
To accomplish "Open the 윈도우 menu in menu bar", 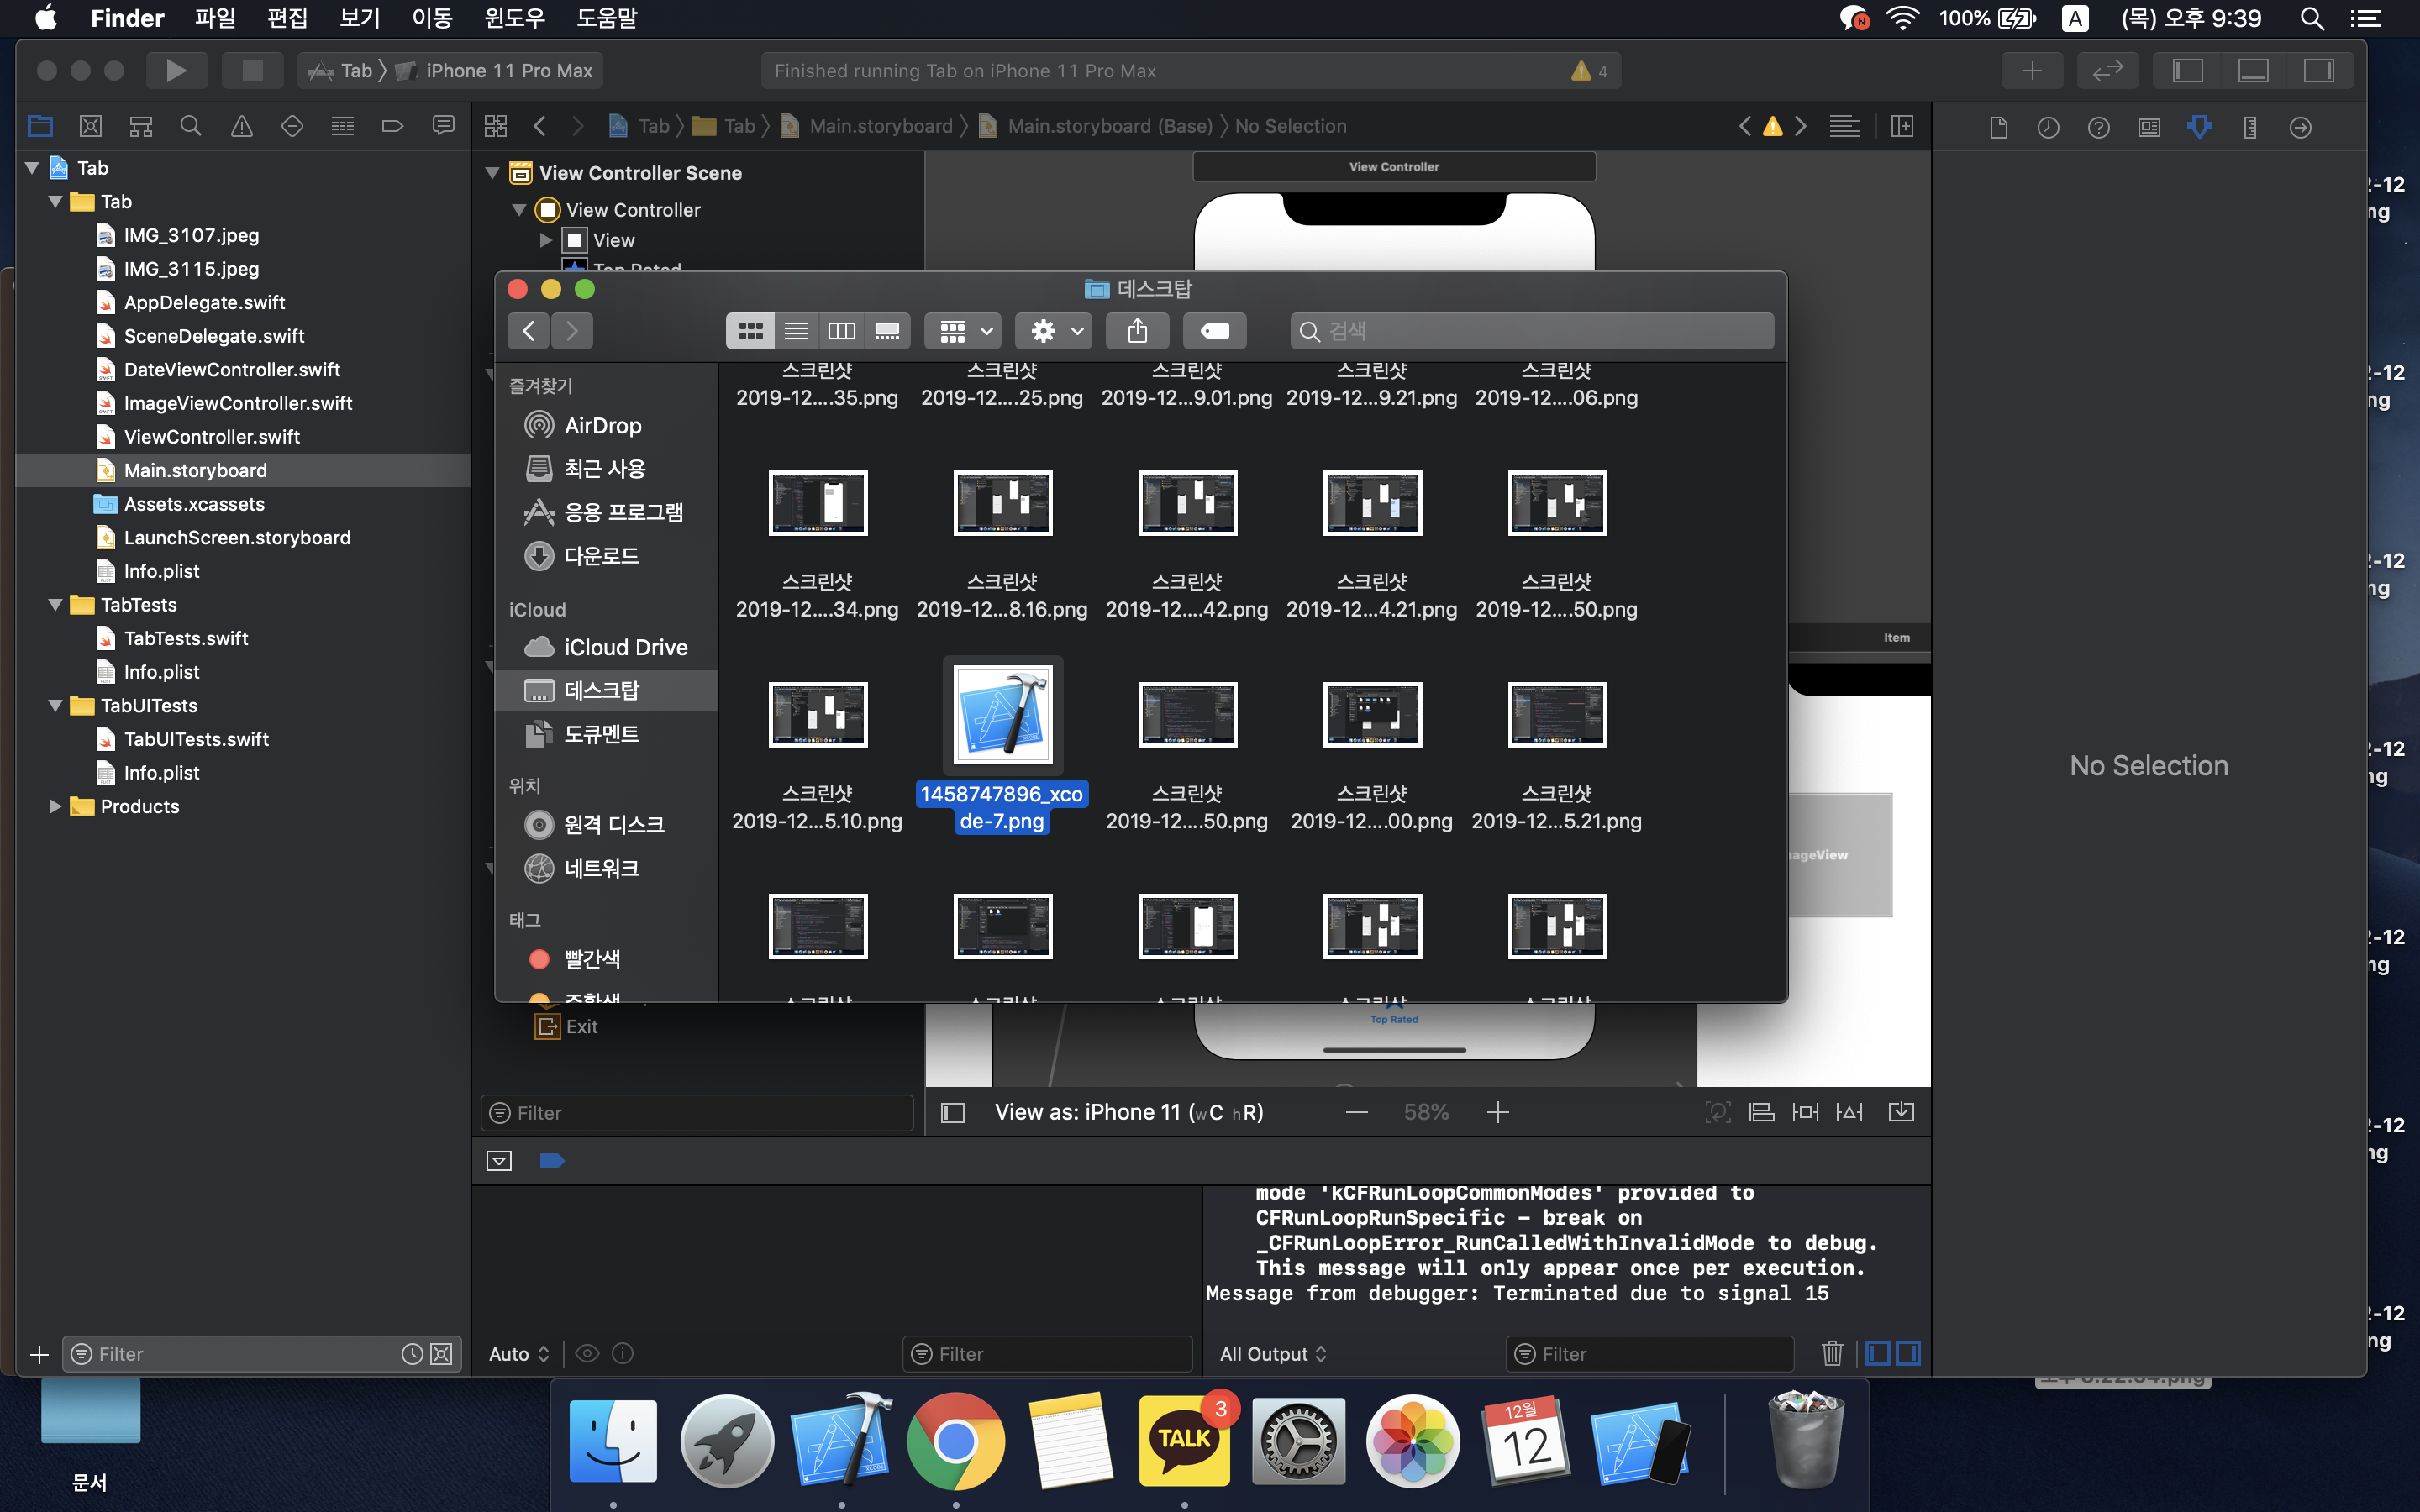I will click(x=514, y=18).
